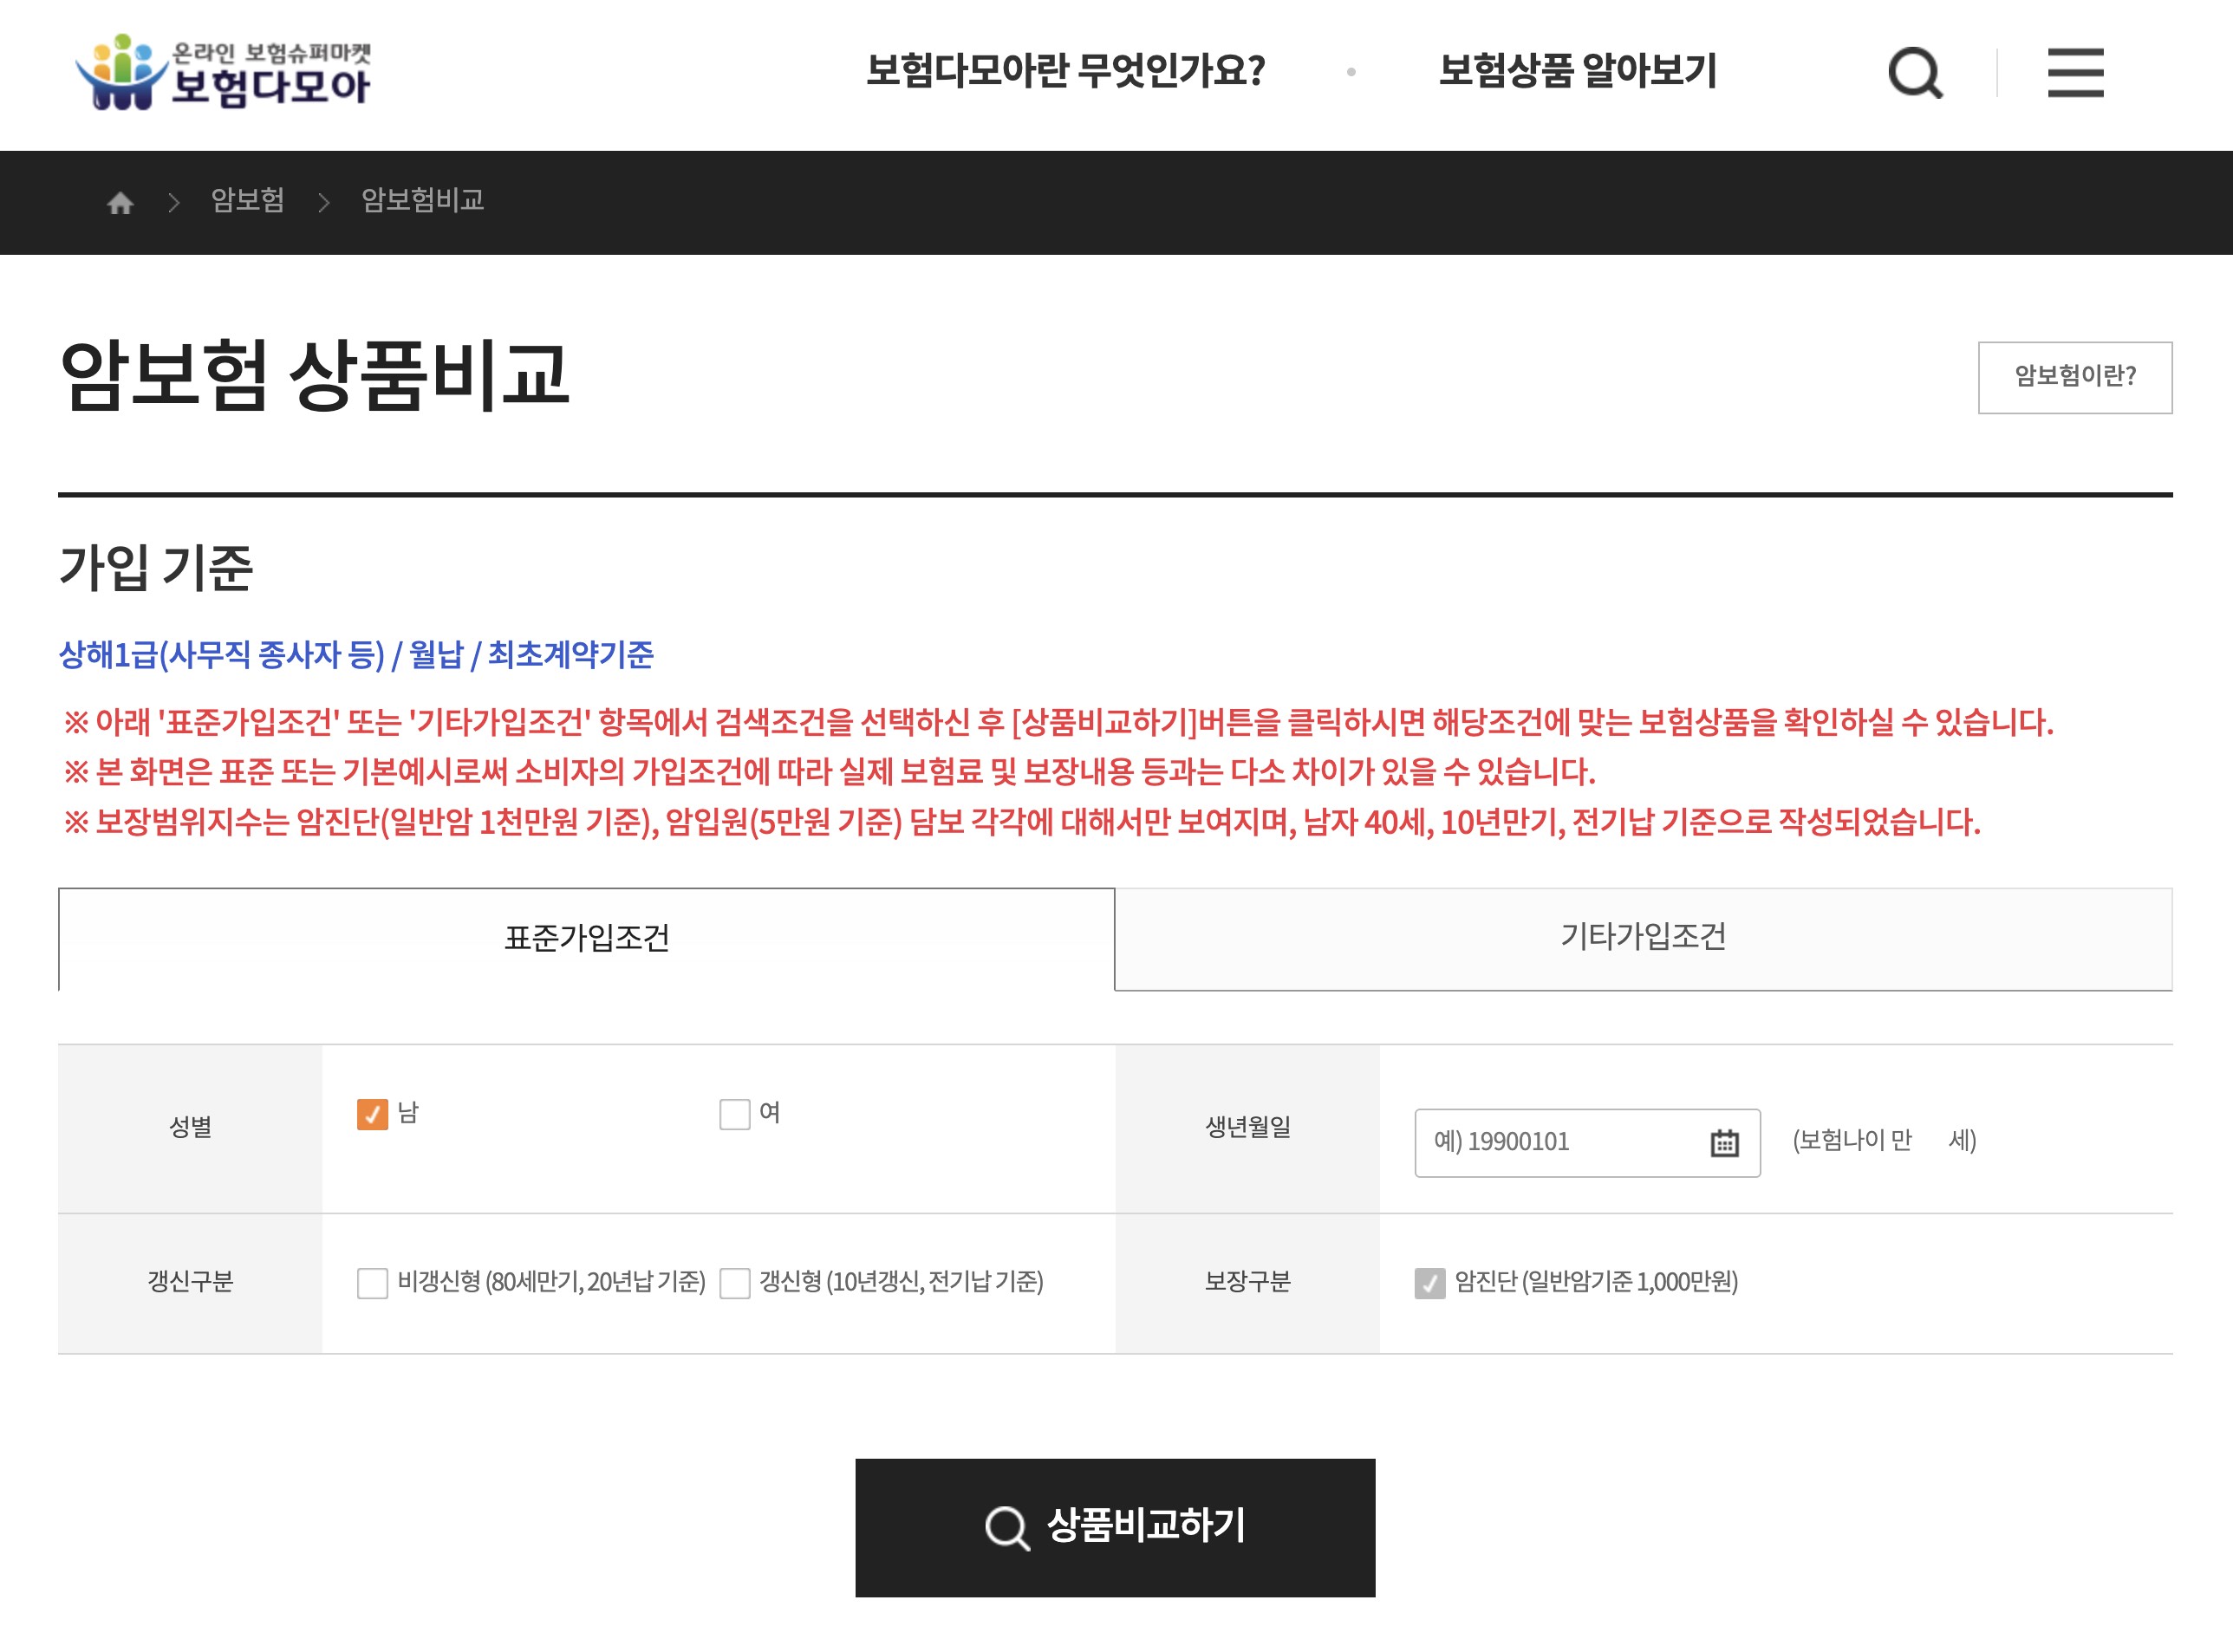
Task: Click the home icon in breadcrumb
Action: pos(121,203)
